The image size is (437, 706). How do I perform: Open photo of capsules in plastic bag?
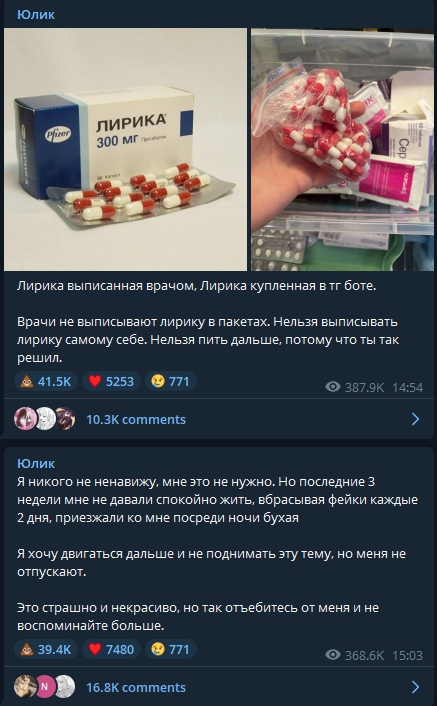(342, 149)
